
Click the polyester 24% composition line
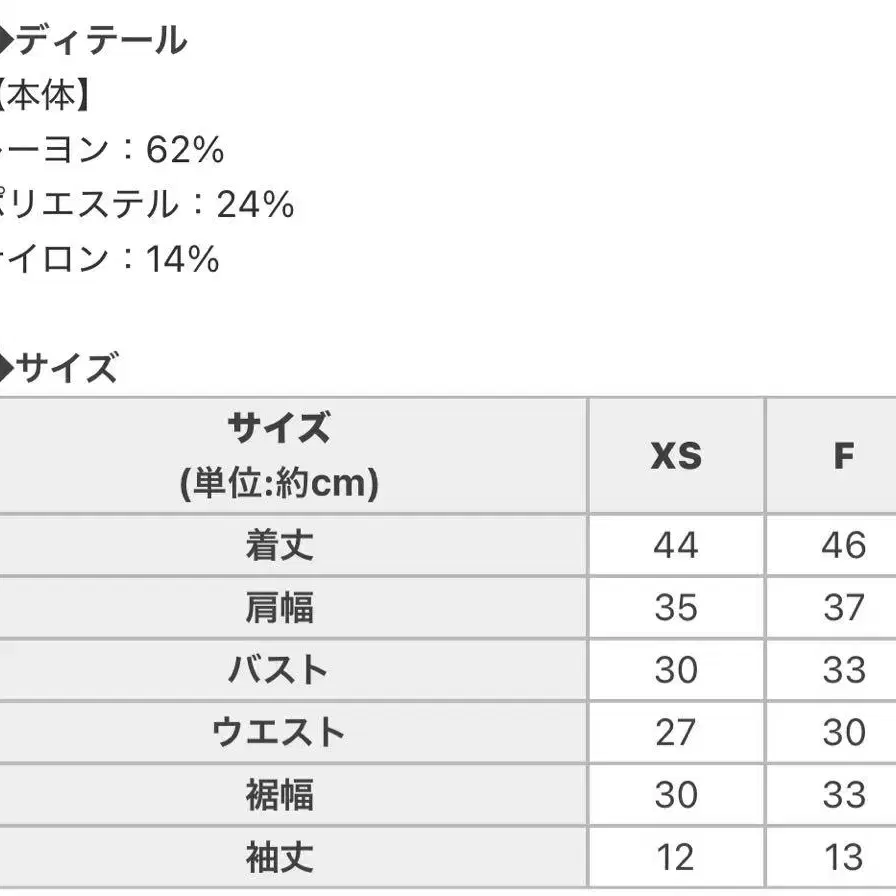147,205
